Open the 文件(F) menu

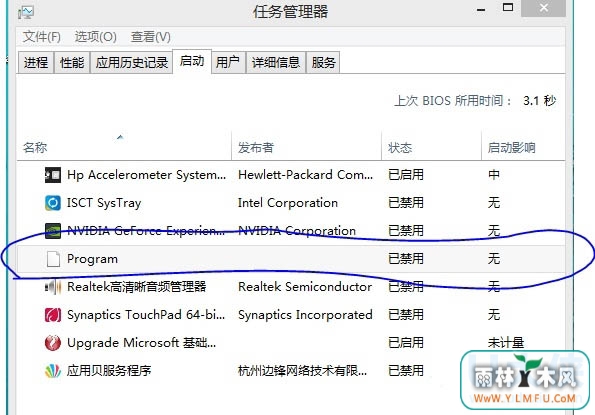[41, 37]
